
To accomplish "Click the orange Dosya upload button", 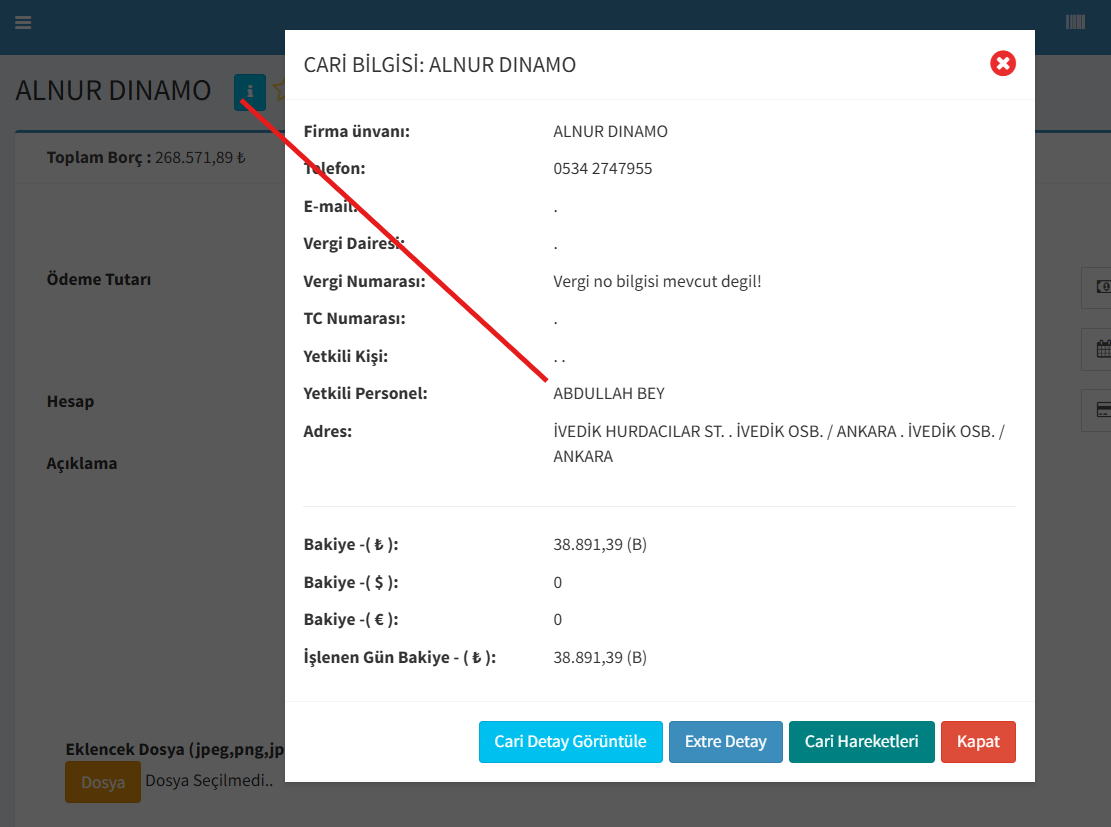I will [x=103, y=782].
